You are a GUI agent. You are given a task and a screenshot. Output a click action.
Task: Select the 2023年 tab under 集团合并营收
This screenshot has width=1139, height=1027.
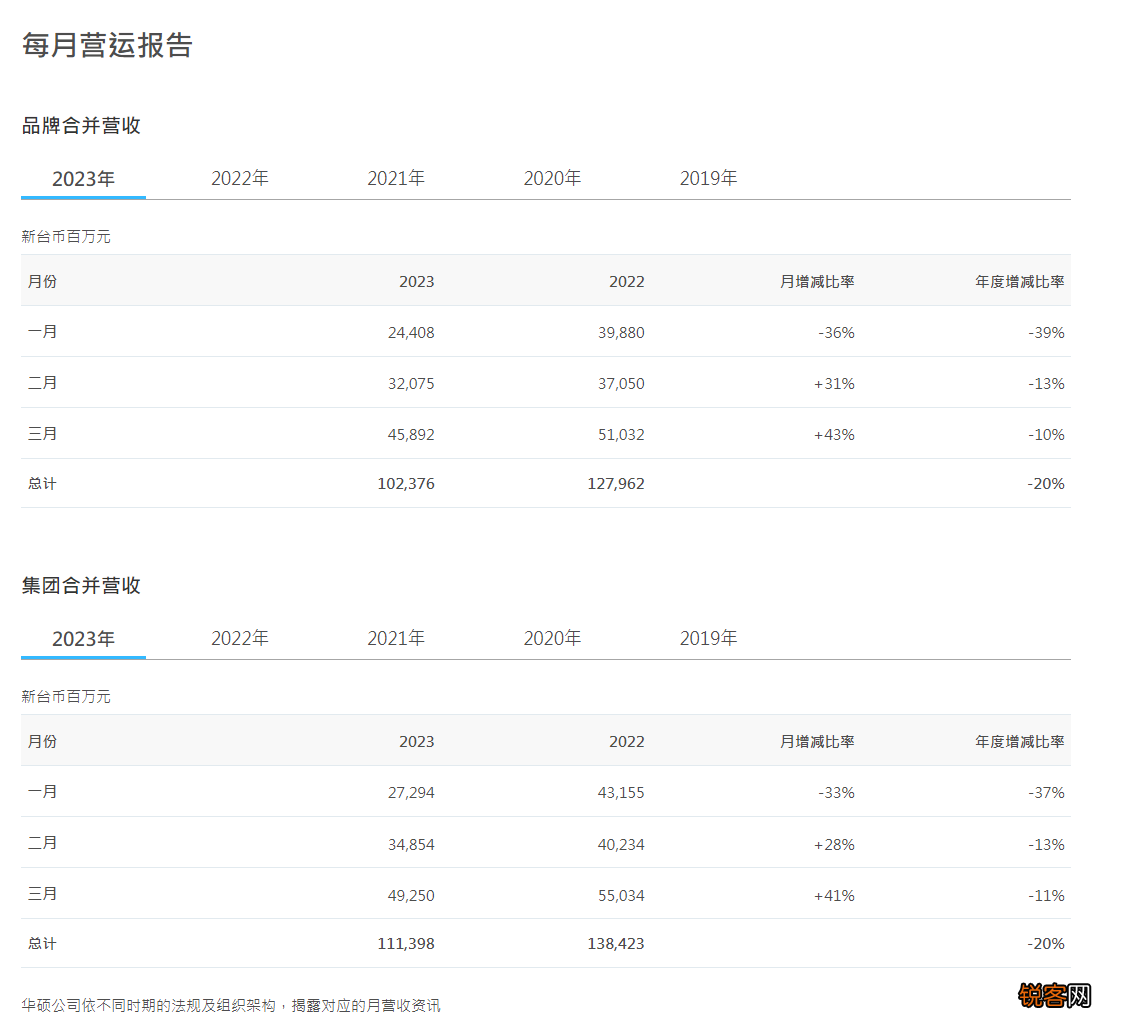pyautogui.click(x=84, y=638)
